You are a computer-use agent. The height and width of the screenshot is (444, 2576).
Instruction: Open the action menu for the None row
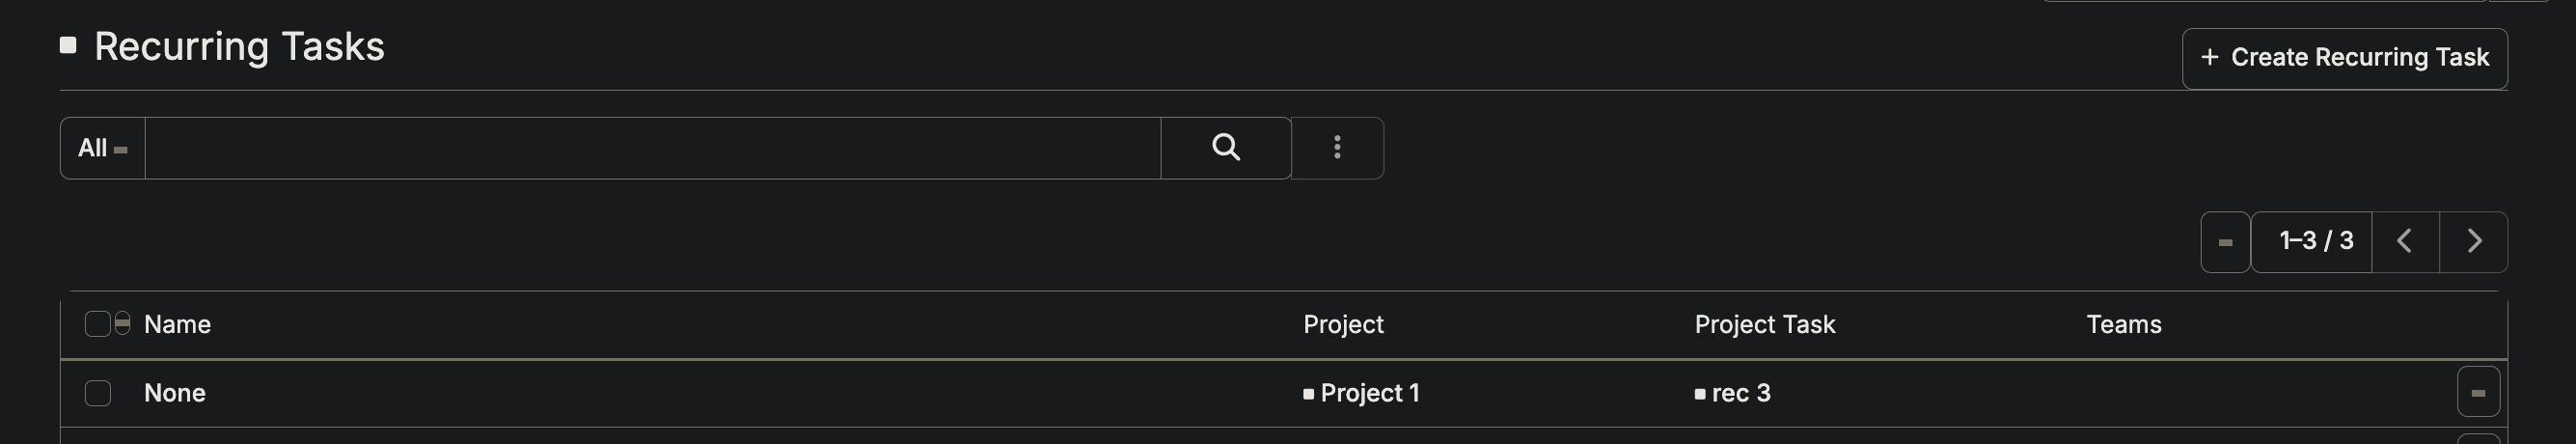pyautogui.click(x=2477, y=392)
